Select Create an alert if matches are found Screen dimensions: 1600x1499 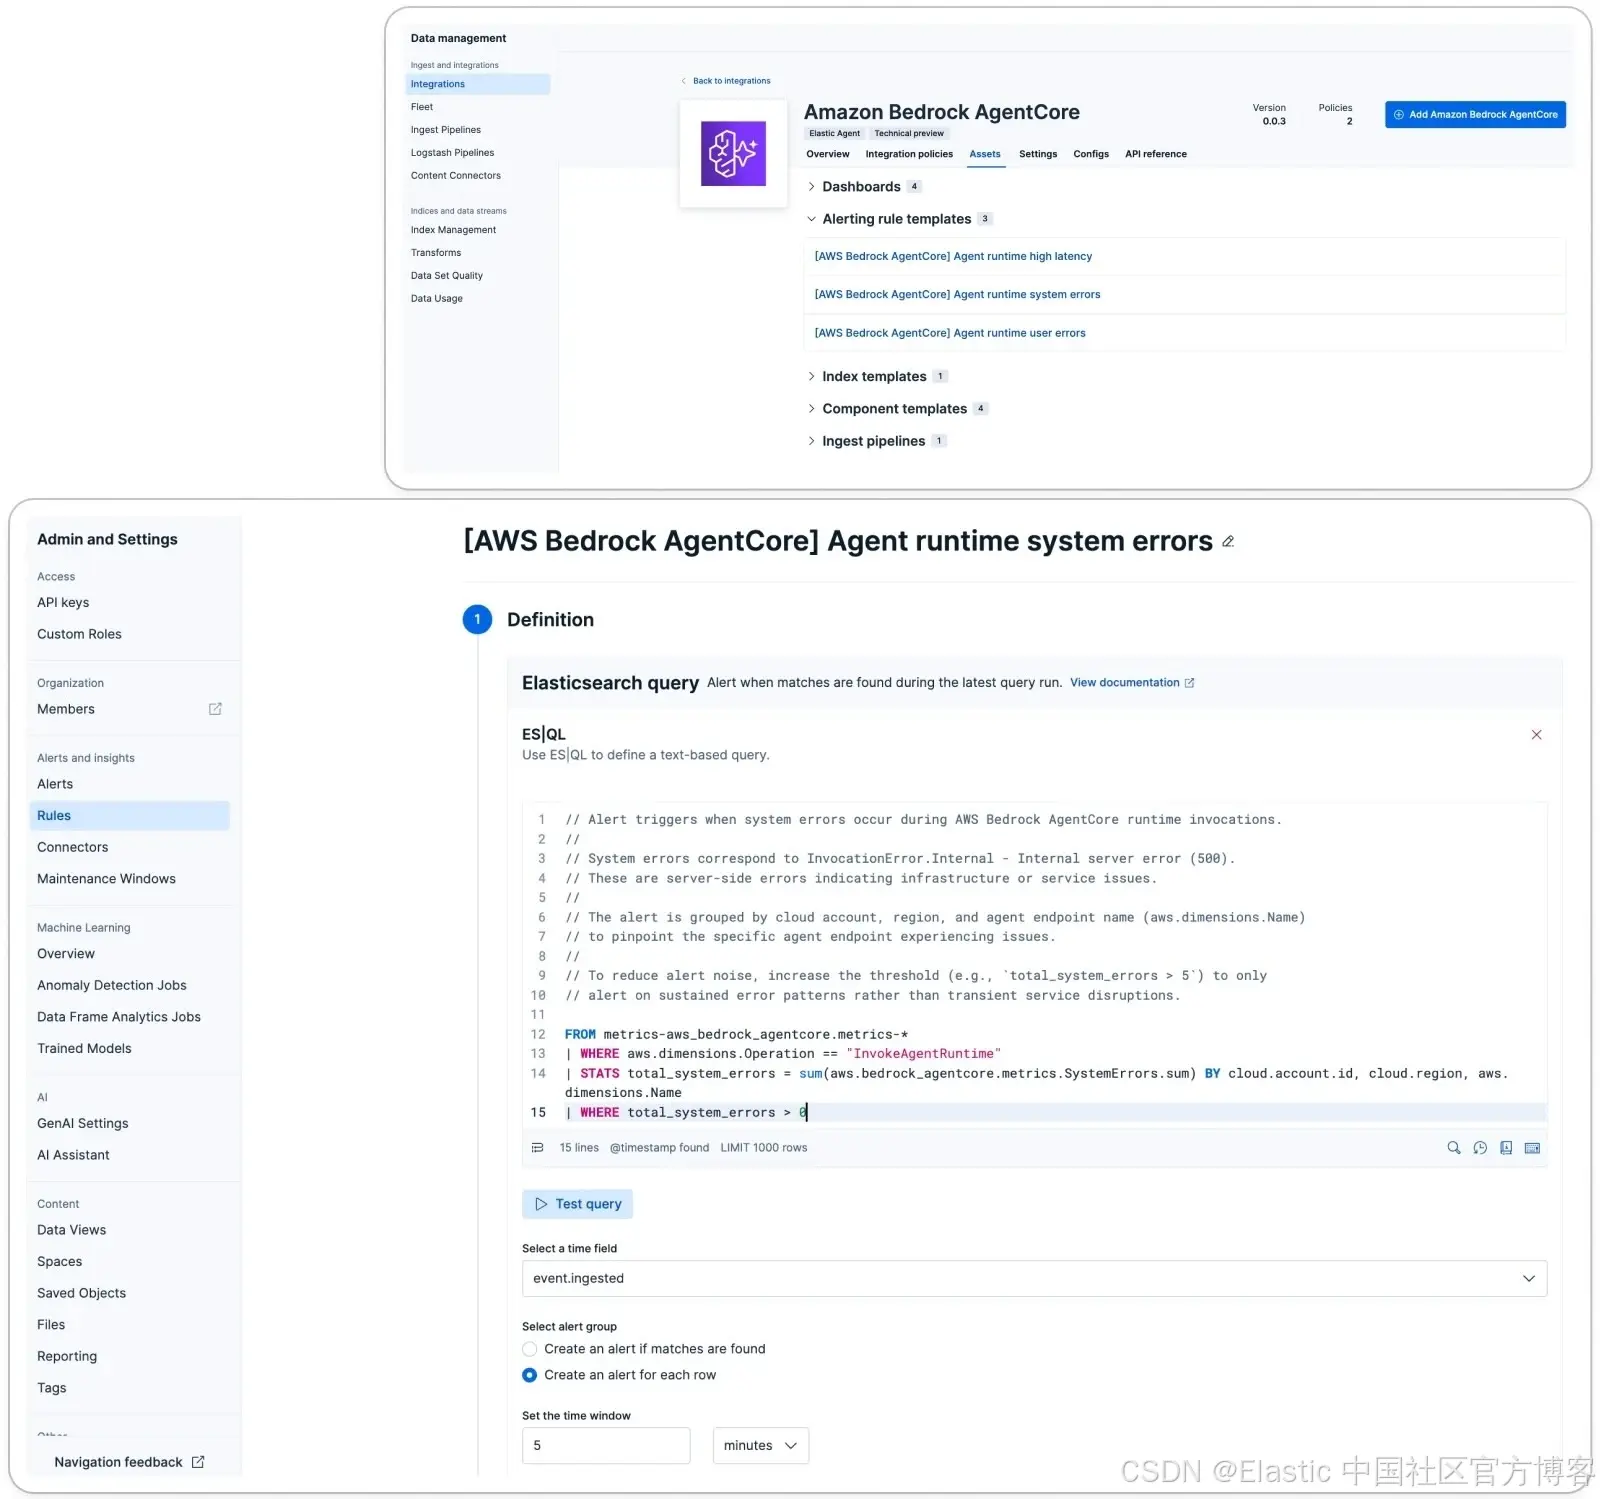tap(530, 1349)
